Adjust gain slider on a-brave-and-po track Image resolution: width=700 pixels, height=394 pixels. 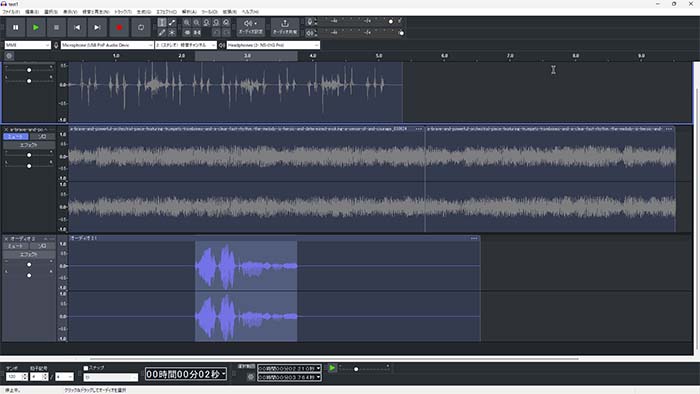coord(29,155)
